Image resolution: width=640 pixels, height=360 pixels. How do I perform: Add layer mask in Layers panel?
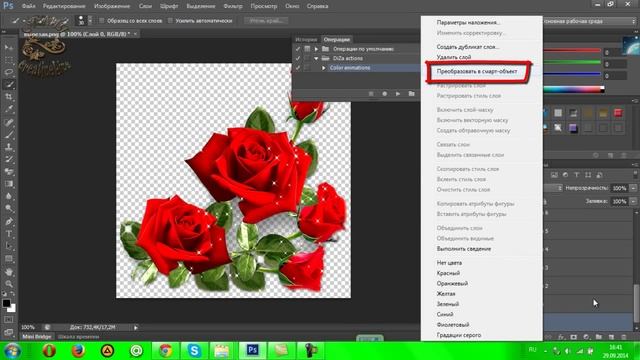574,337
